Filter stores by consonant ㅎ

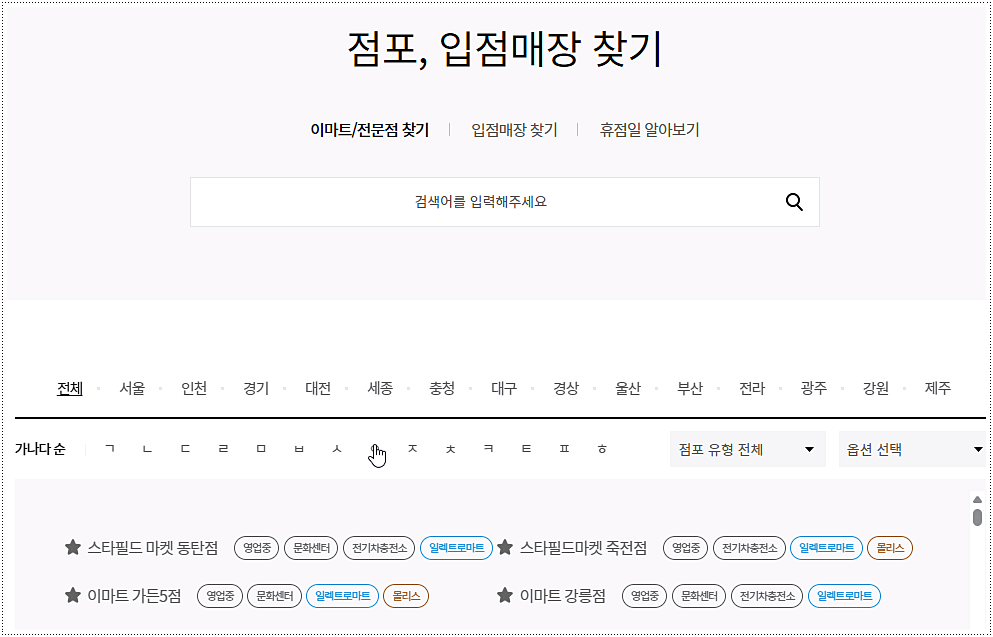[602, 449]
